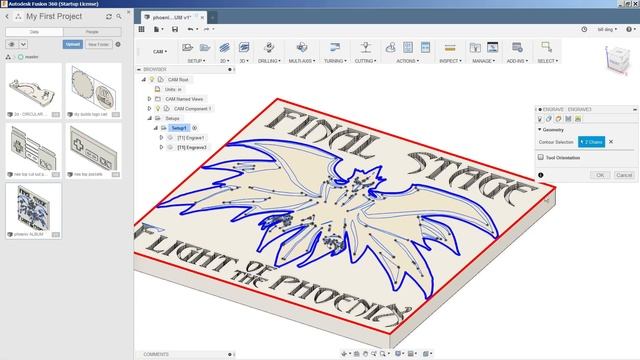640x360 pixels.
Task: Click the first icon in ACTIONS group
Action: coord(390,47)
